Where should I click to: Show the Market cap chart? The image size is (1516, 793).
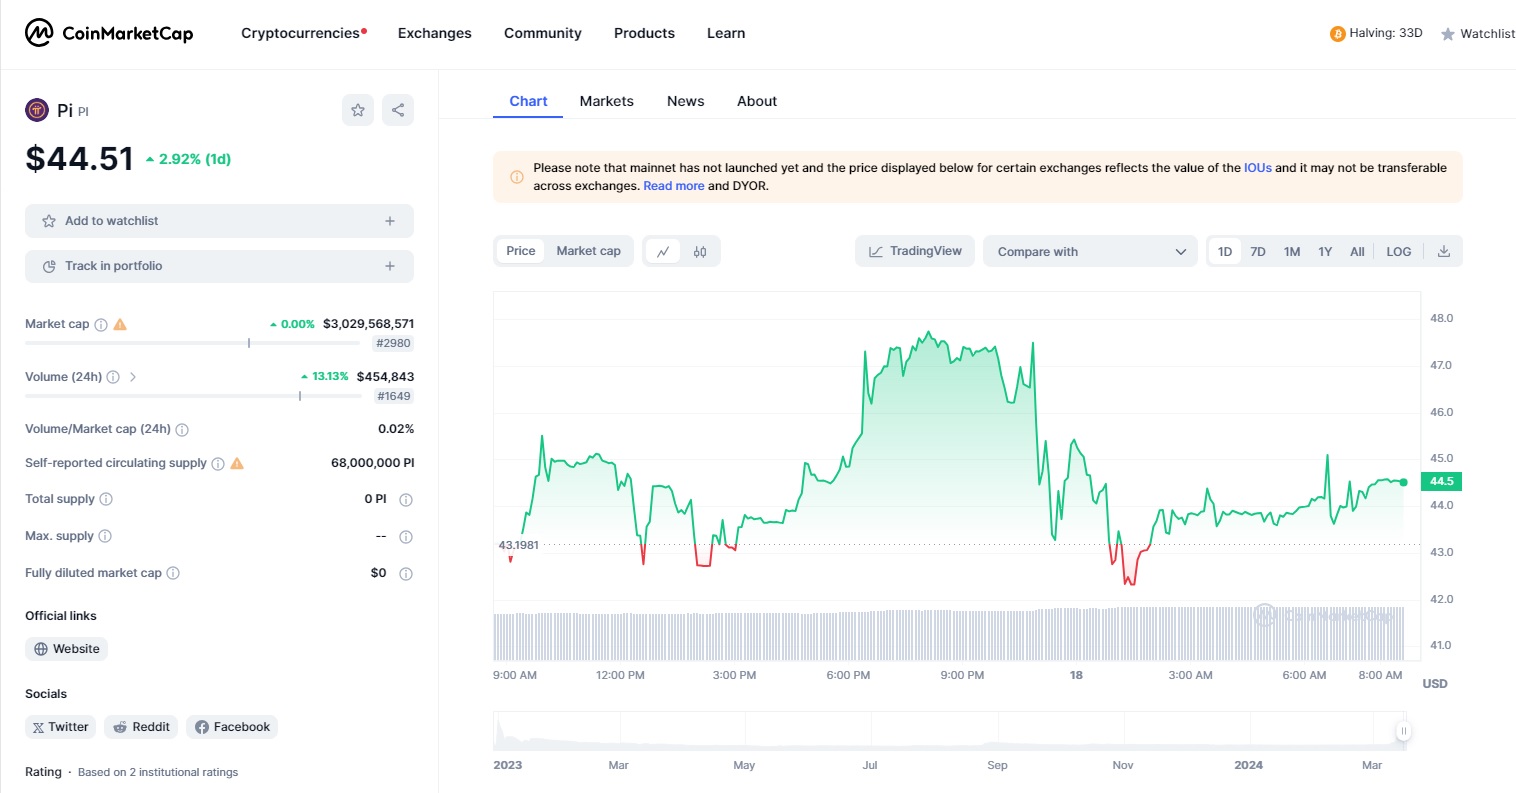pyautogui.click(x=588, y=251)
